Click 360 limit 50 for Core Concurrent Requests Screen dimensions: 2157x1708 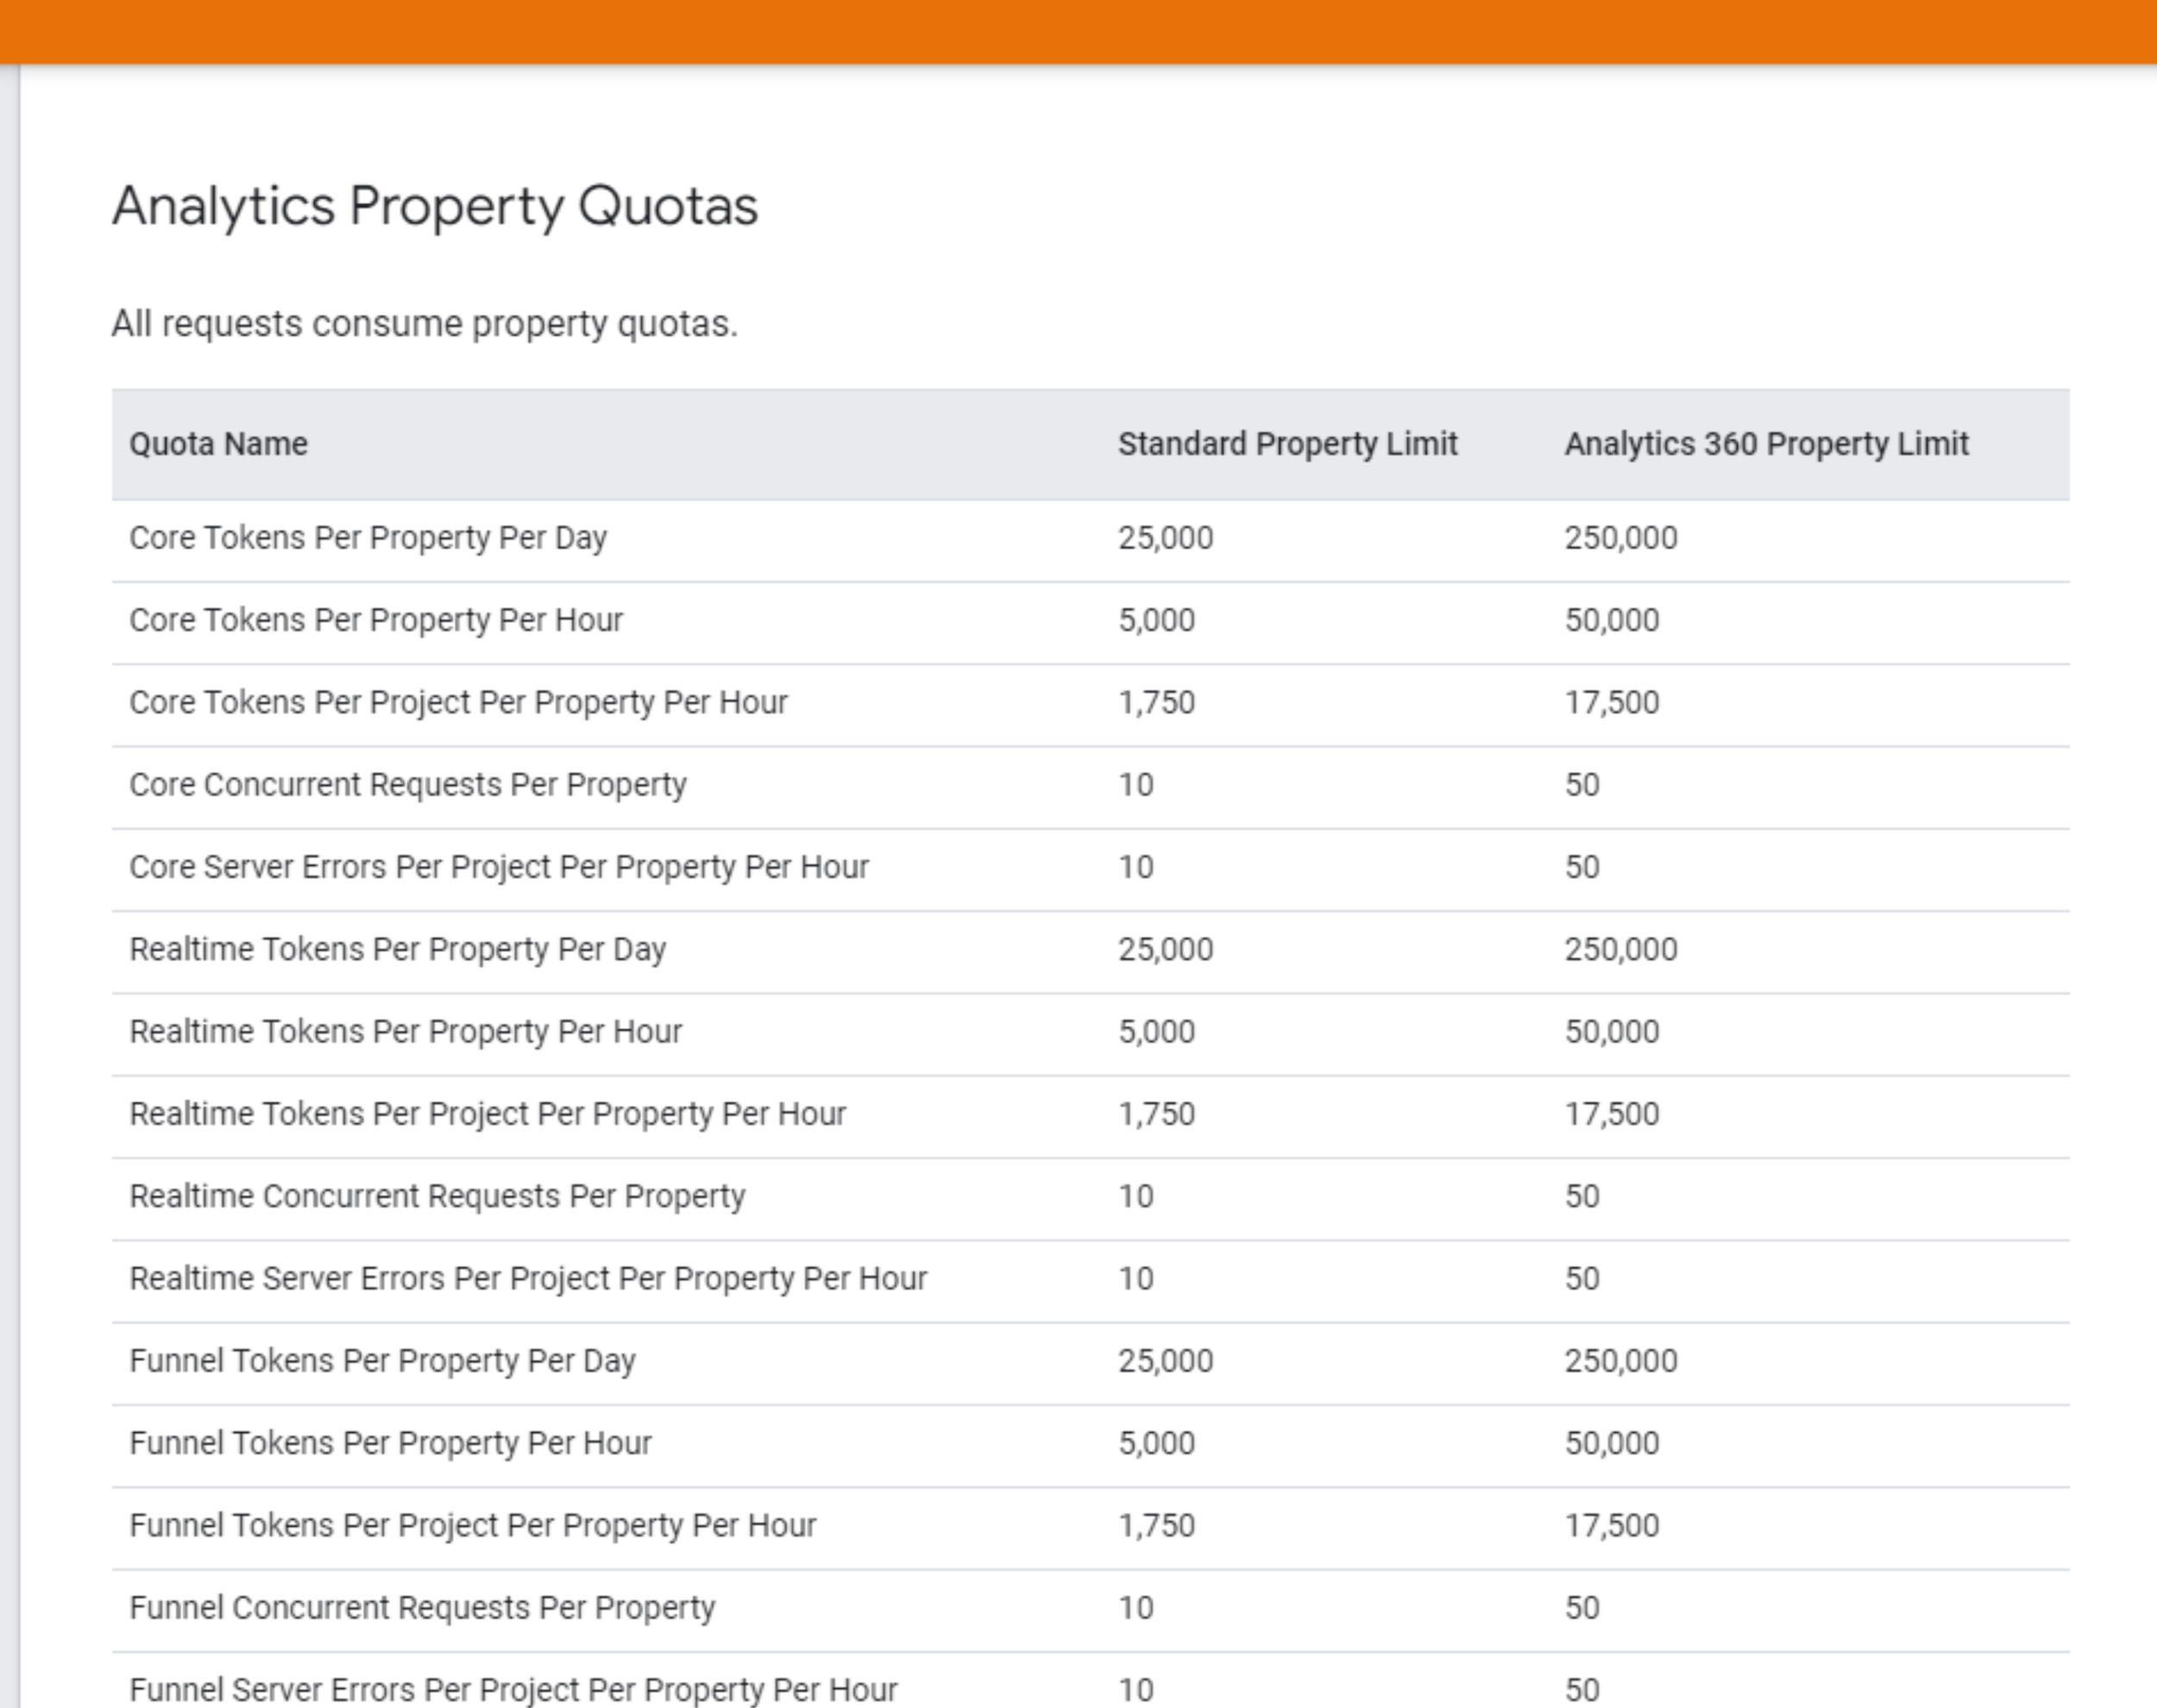[x=1583, y=785]
